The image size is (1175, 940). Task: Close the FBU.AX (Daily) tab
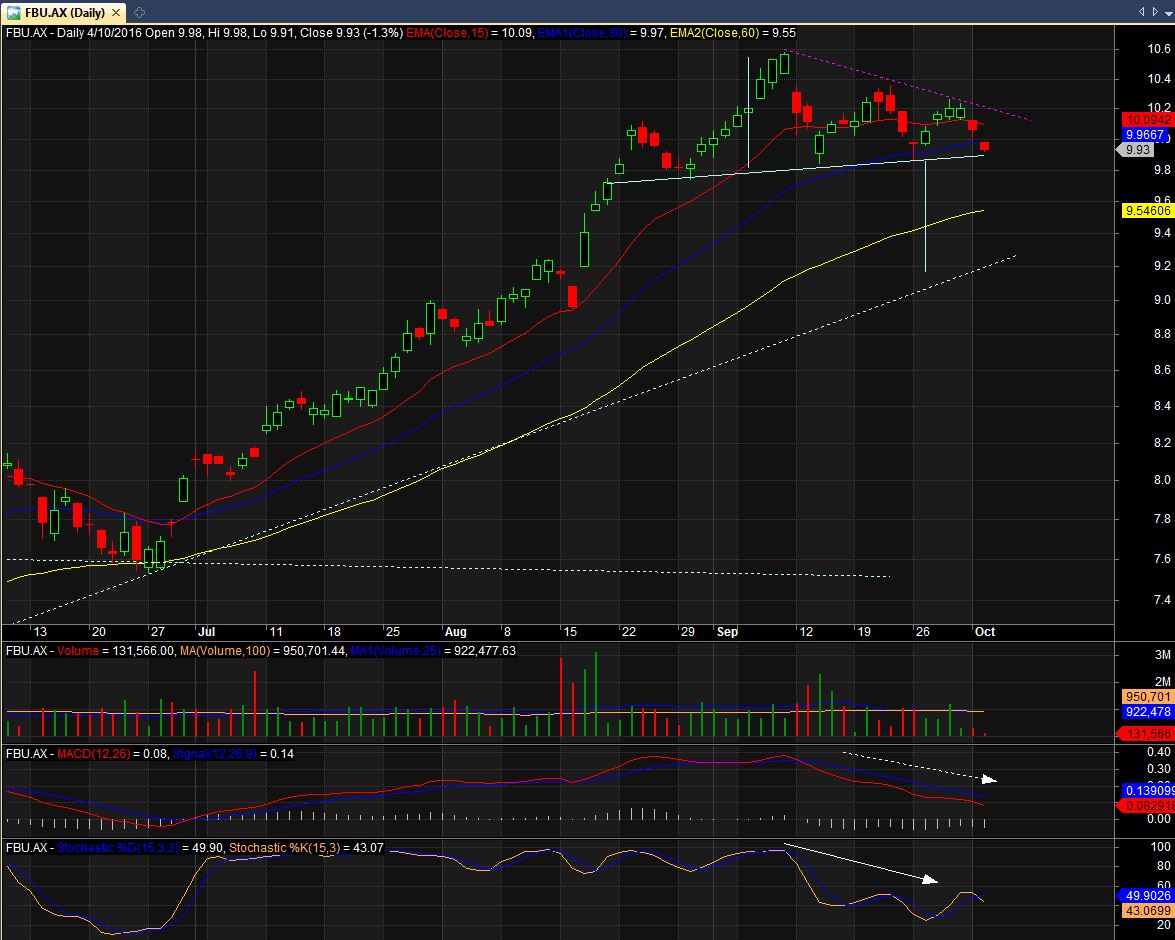coord(115,13)
